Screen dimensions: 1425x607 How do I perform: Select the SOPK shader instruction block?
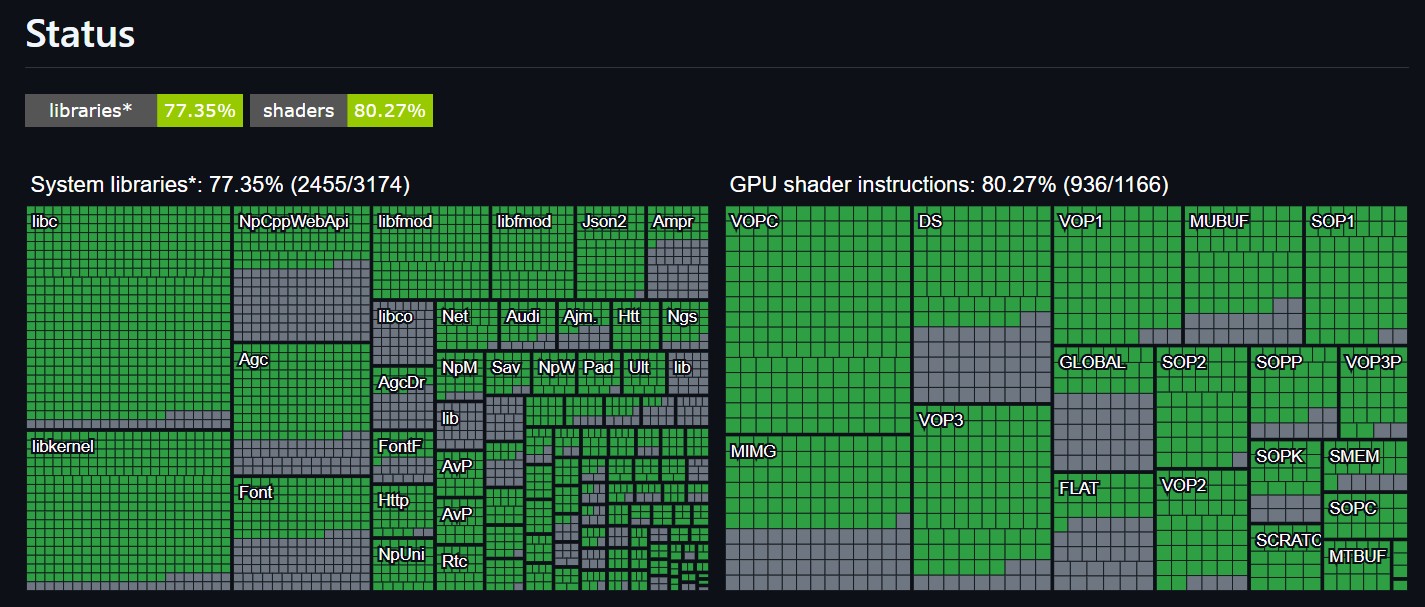tap(1285, 482)
